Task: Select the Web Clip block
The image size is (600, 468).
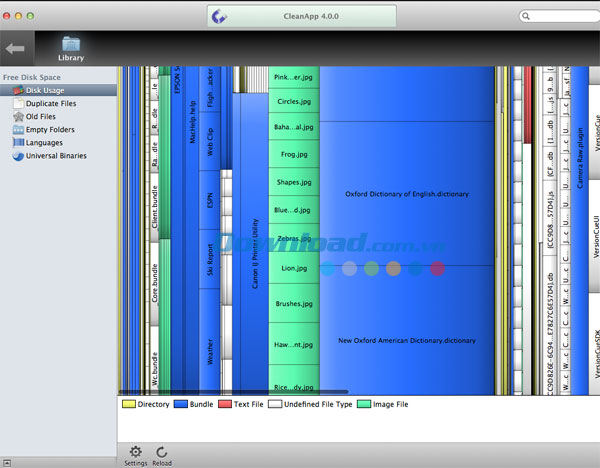Action: [210, 142]
